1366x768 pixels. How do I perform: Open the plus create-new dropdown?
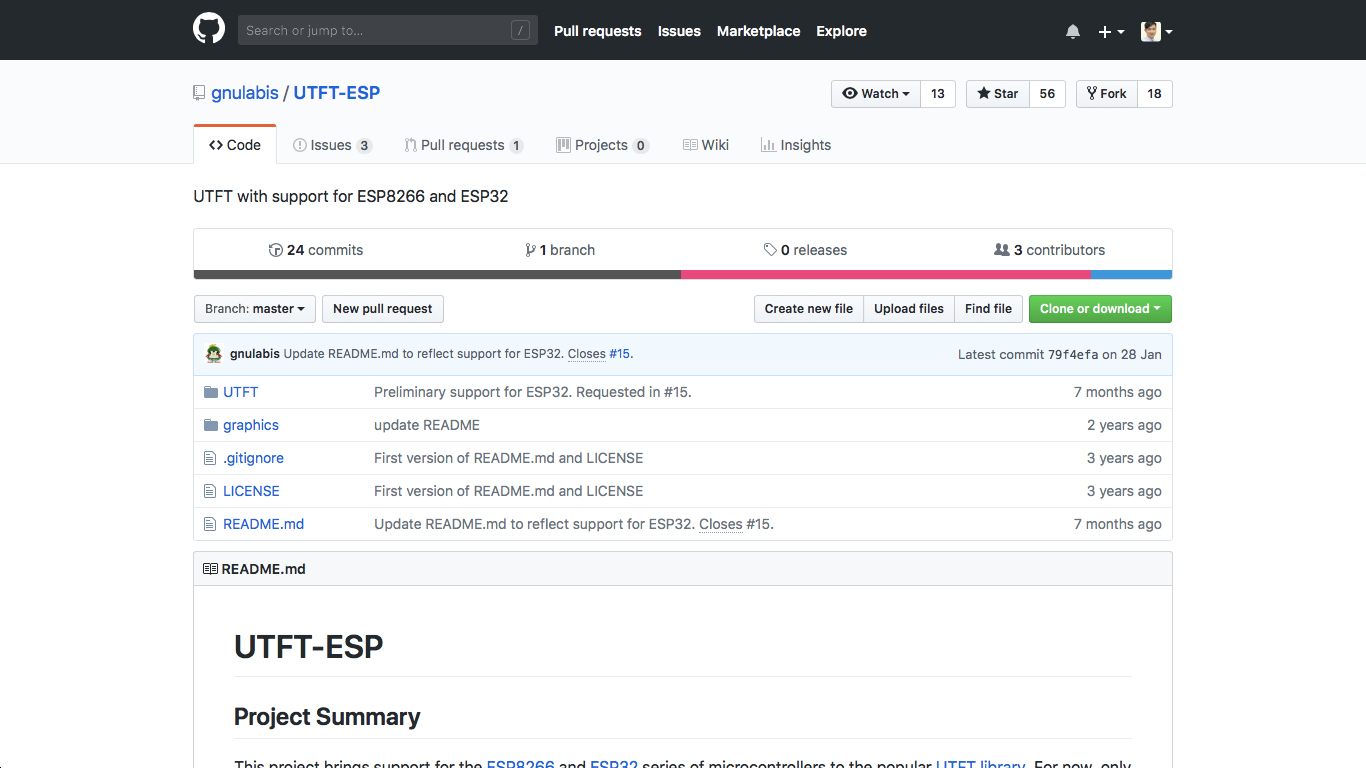[x=1111, y=32]
